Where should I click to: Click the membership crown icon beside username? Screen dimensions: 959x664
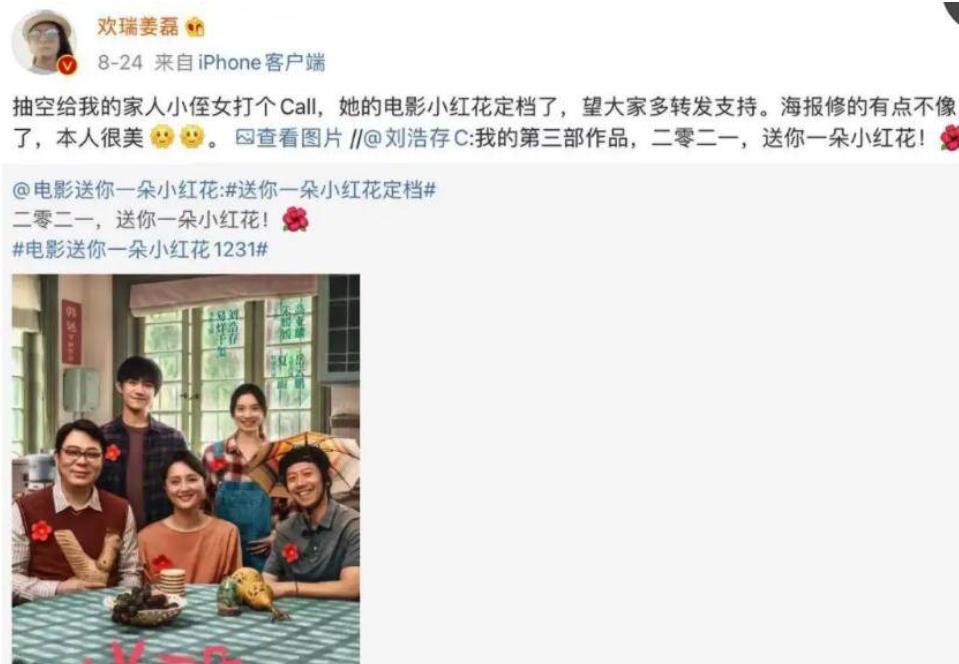click(195, 27)
